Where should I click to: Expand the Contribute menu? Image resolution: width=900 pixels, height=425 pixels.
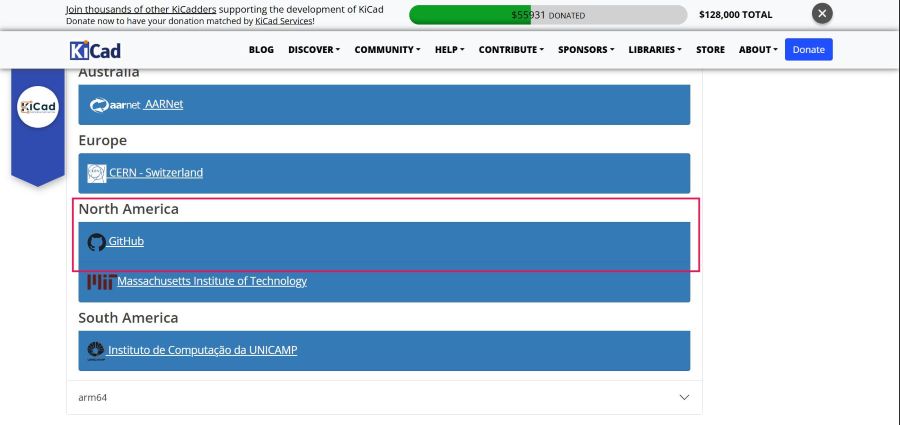point(511,50)
